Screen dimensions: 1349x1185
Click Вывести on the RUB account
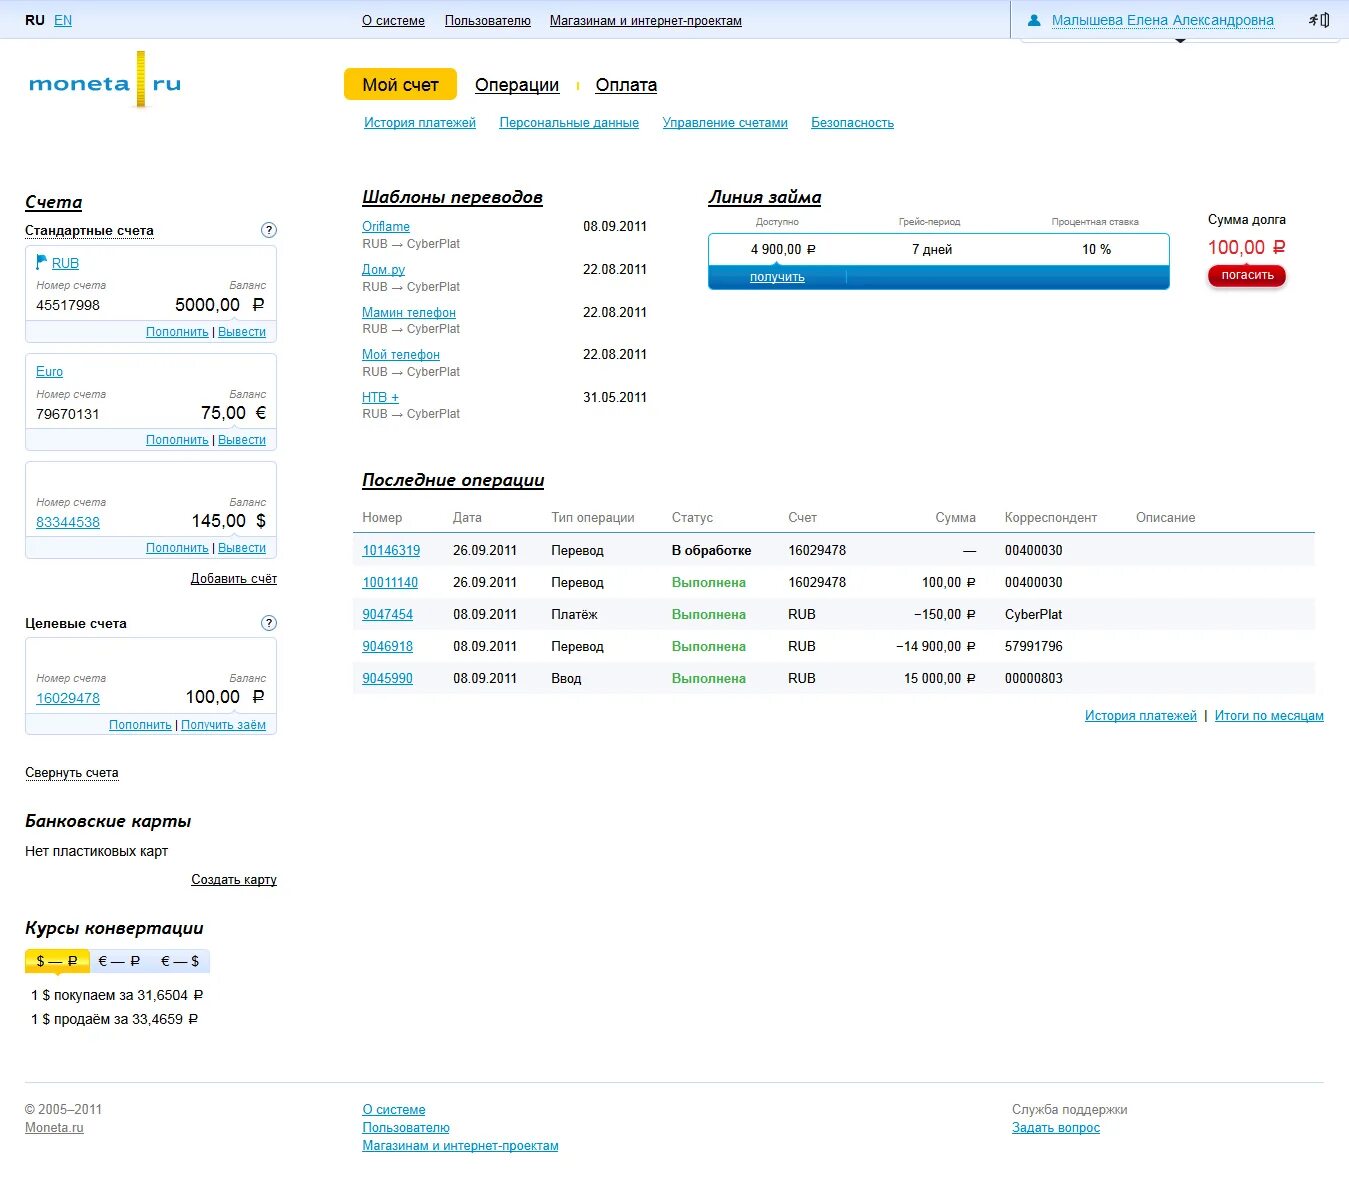coord(242,332)
